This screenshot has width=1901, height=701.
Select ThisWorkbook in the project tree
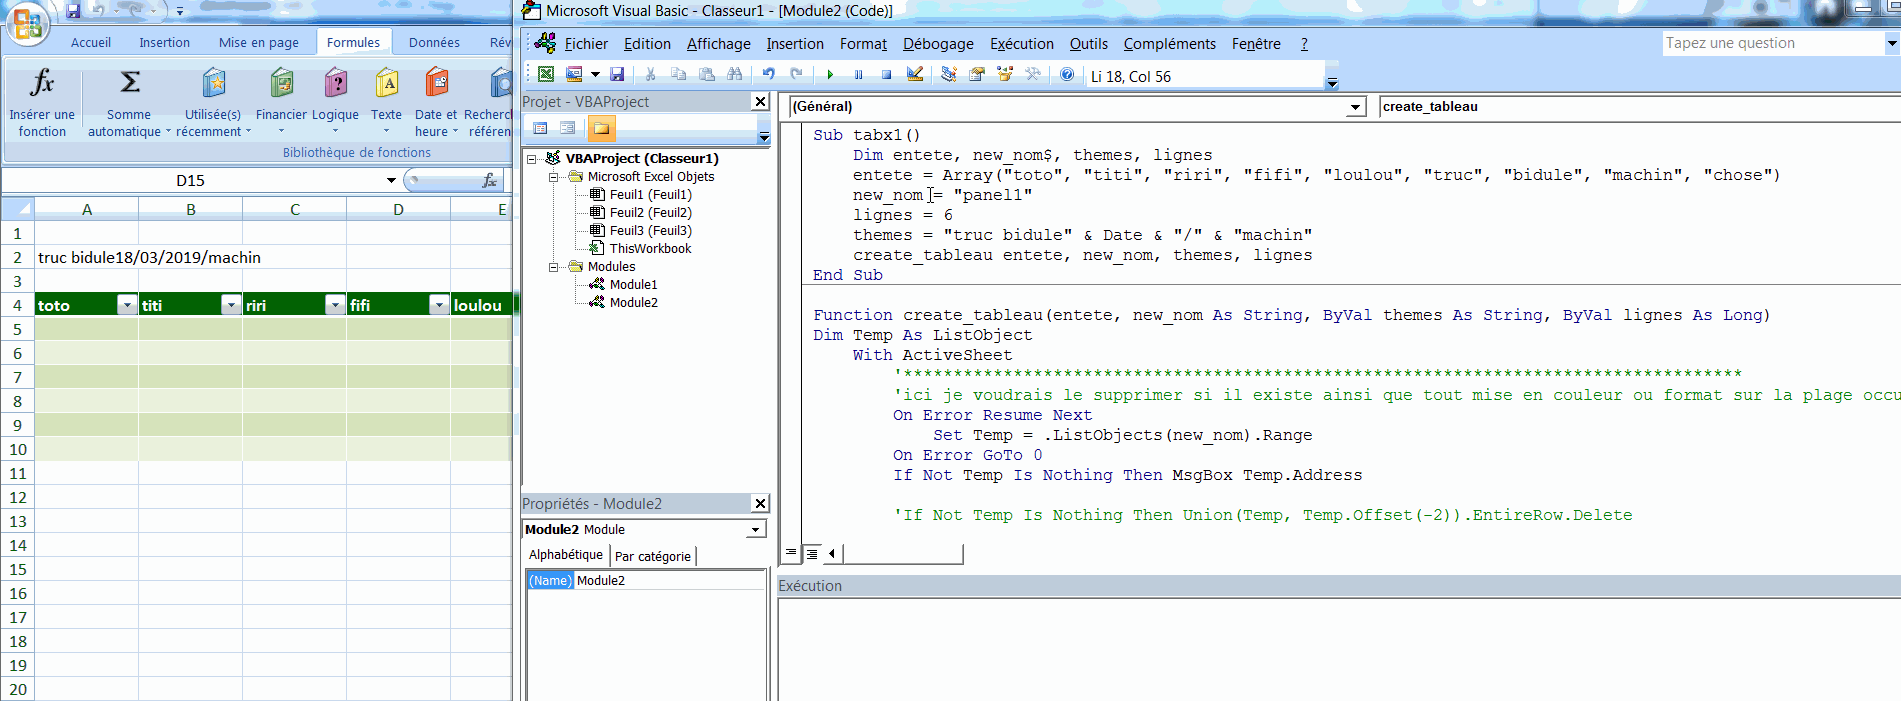tap(650, 248)
